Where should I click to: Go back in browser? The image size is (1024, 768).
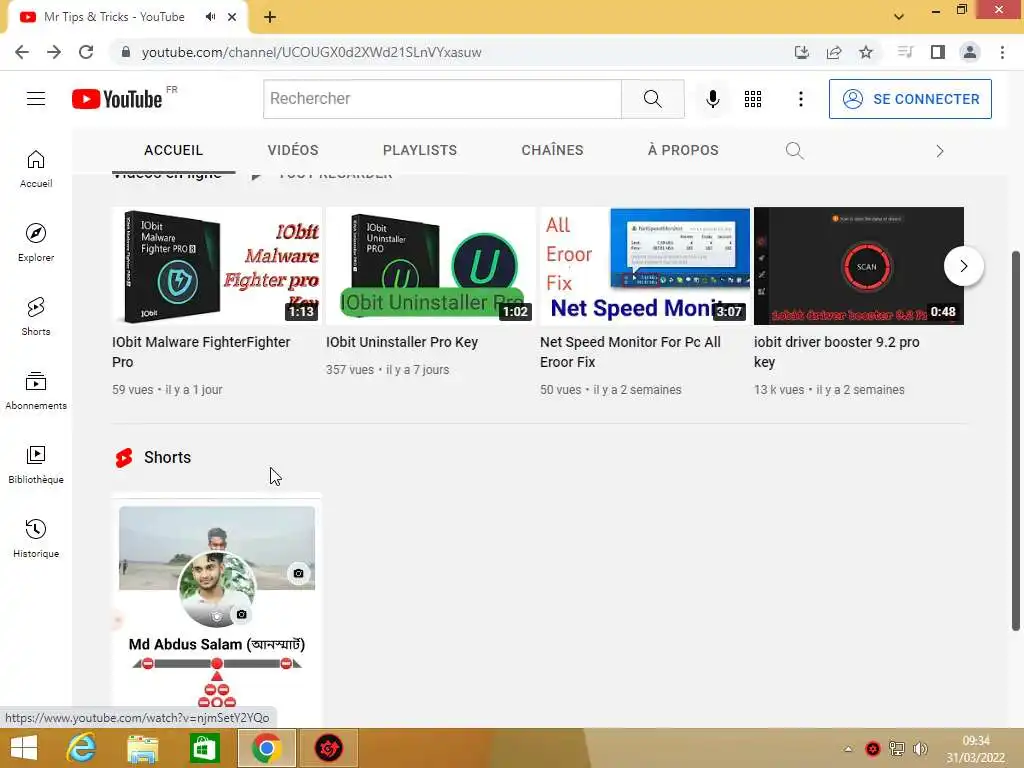pyautogui.click(x=22, y=52)
